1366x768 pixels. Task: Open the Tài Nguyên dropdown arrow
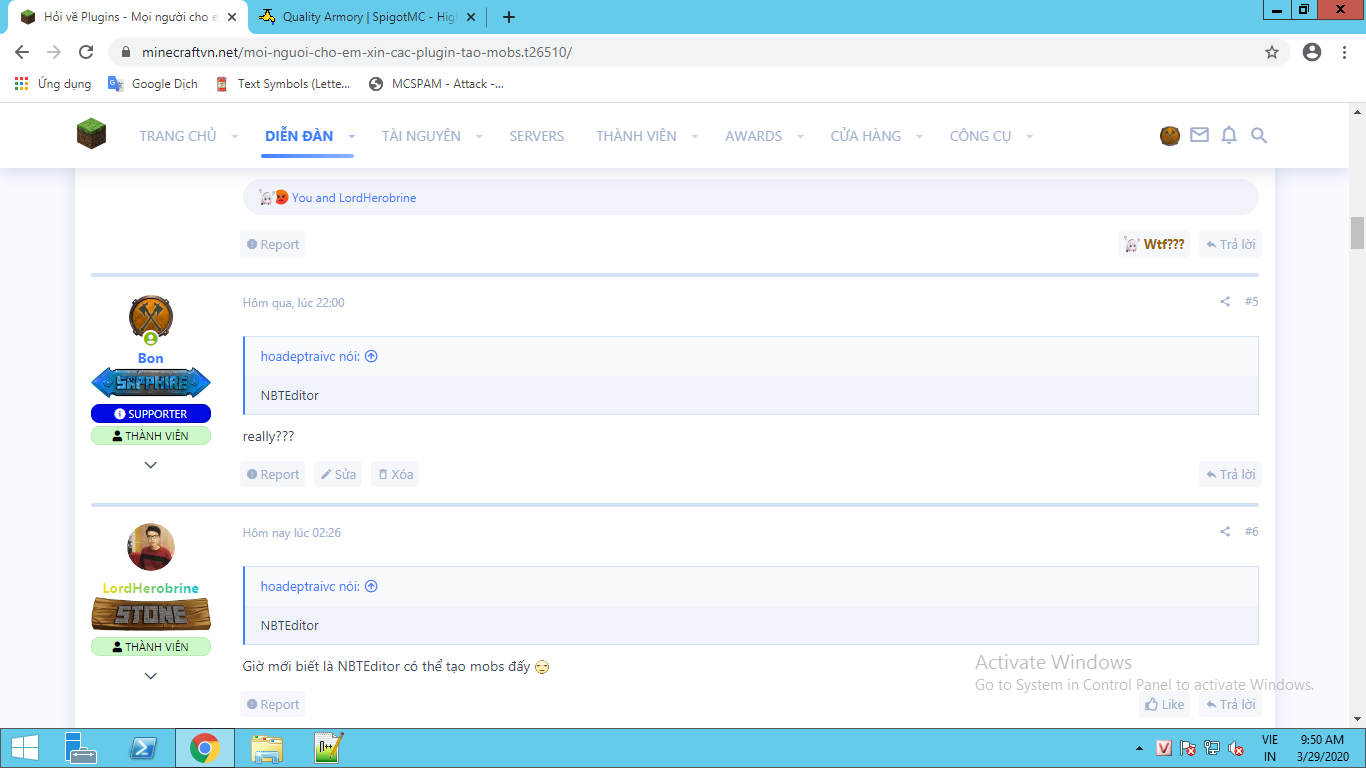click(479, 136)
